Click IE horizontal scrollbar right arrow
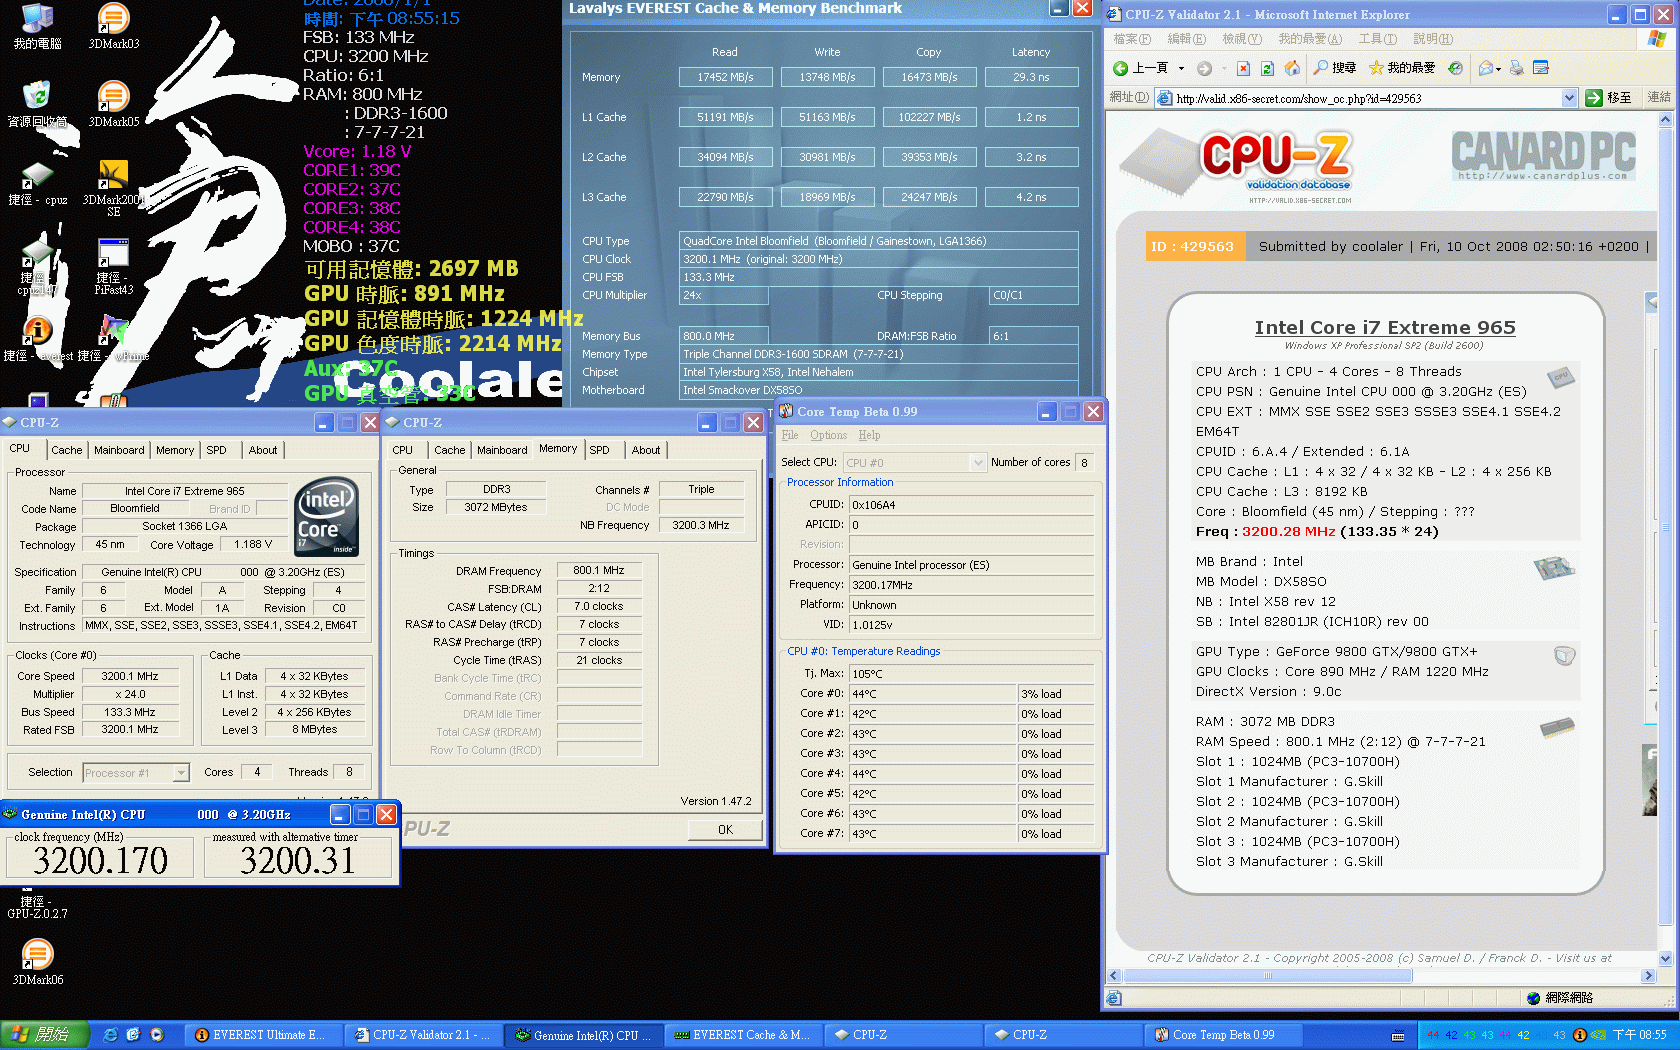This screenshot has width=1680, height=1050. click(1649, 976)
